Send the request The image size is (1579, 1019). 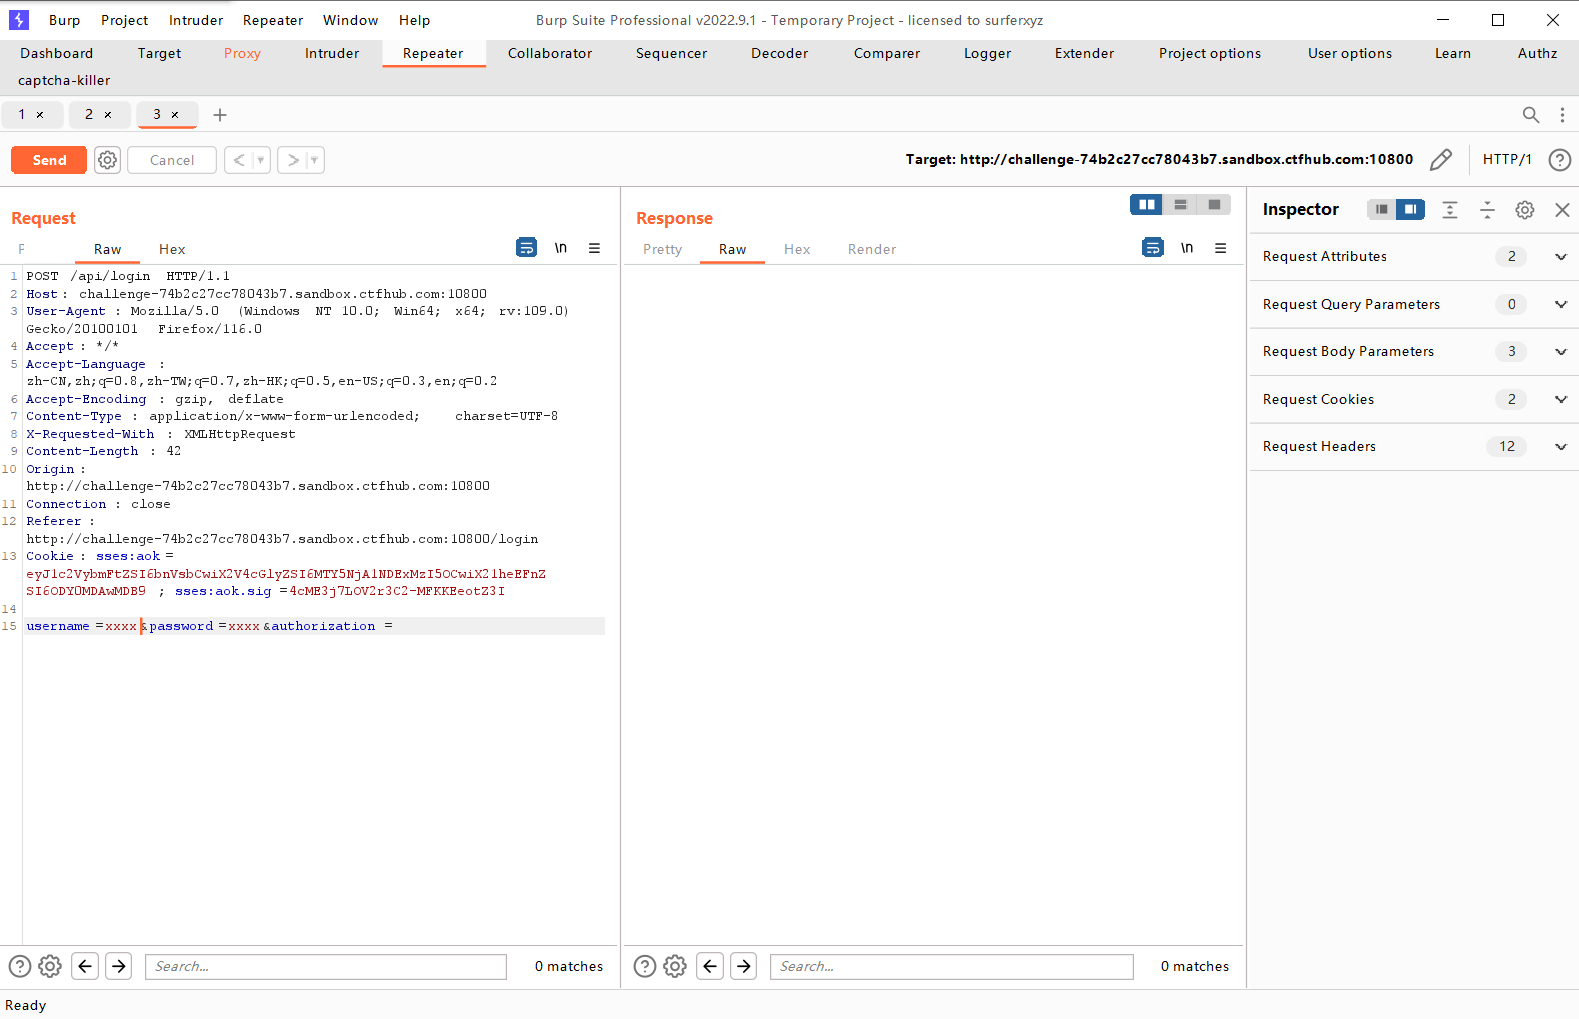(49, 160)
